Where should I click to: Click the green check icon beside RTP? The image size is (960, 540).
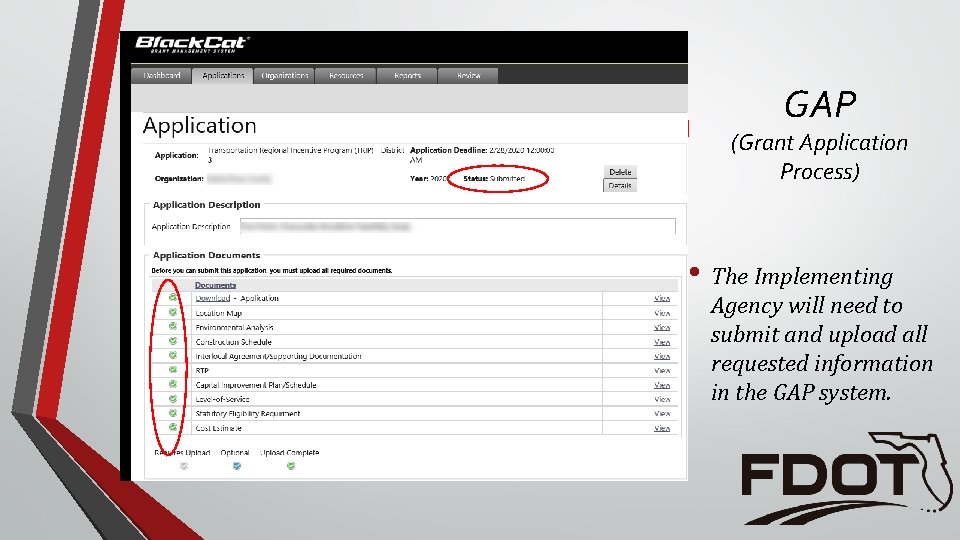pyautogui.click(x=173, y=370)
